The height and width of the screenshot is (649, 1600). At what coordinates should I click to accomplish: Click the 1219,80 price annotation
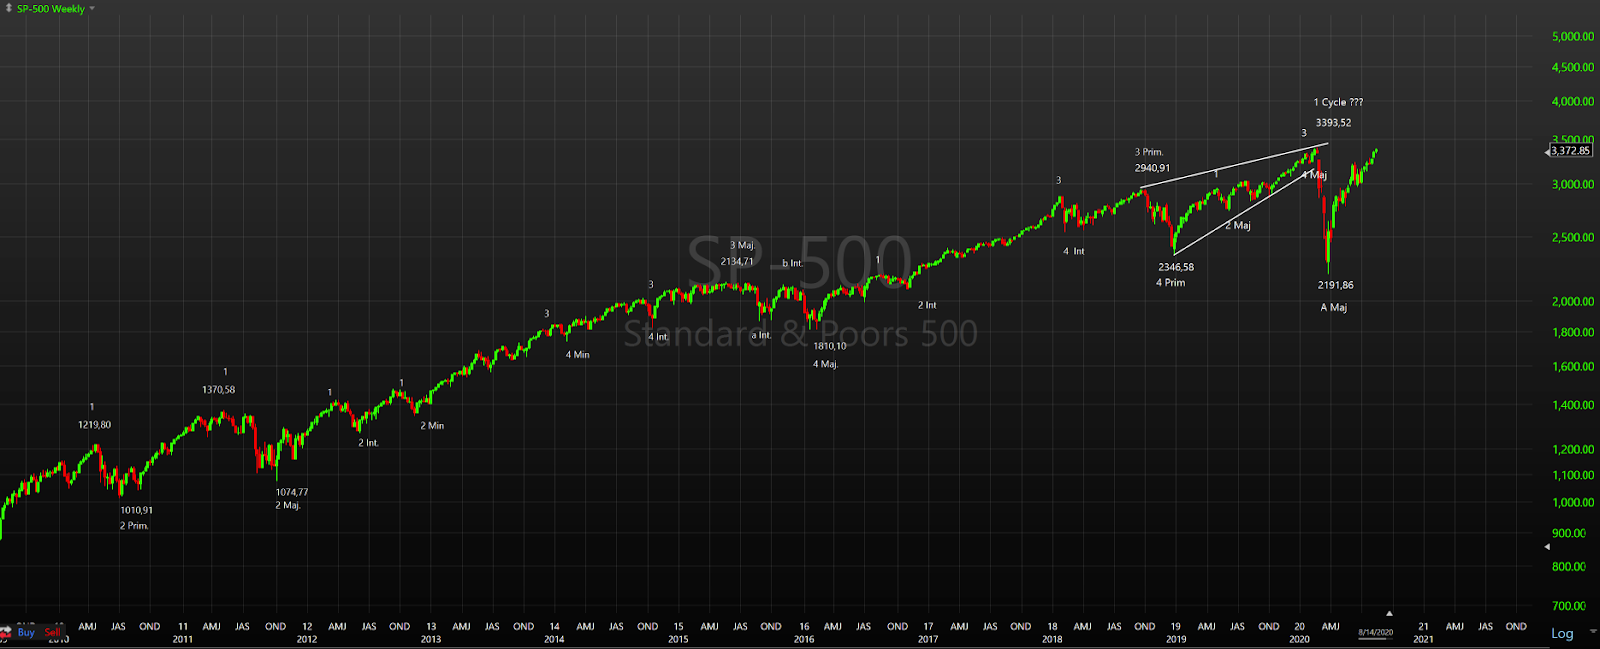point(94,425)
